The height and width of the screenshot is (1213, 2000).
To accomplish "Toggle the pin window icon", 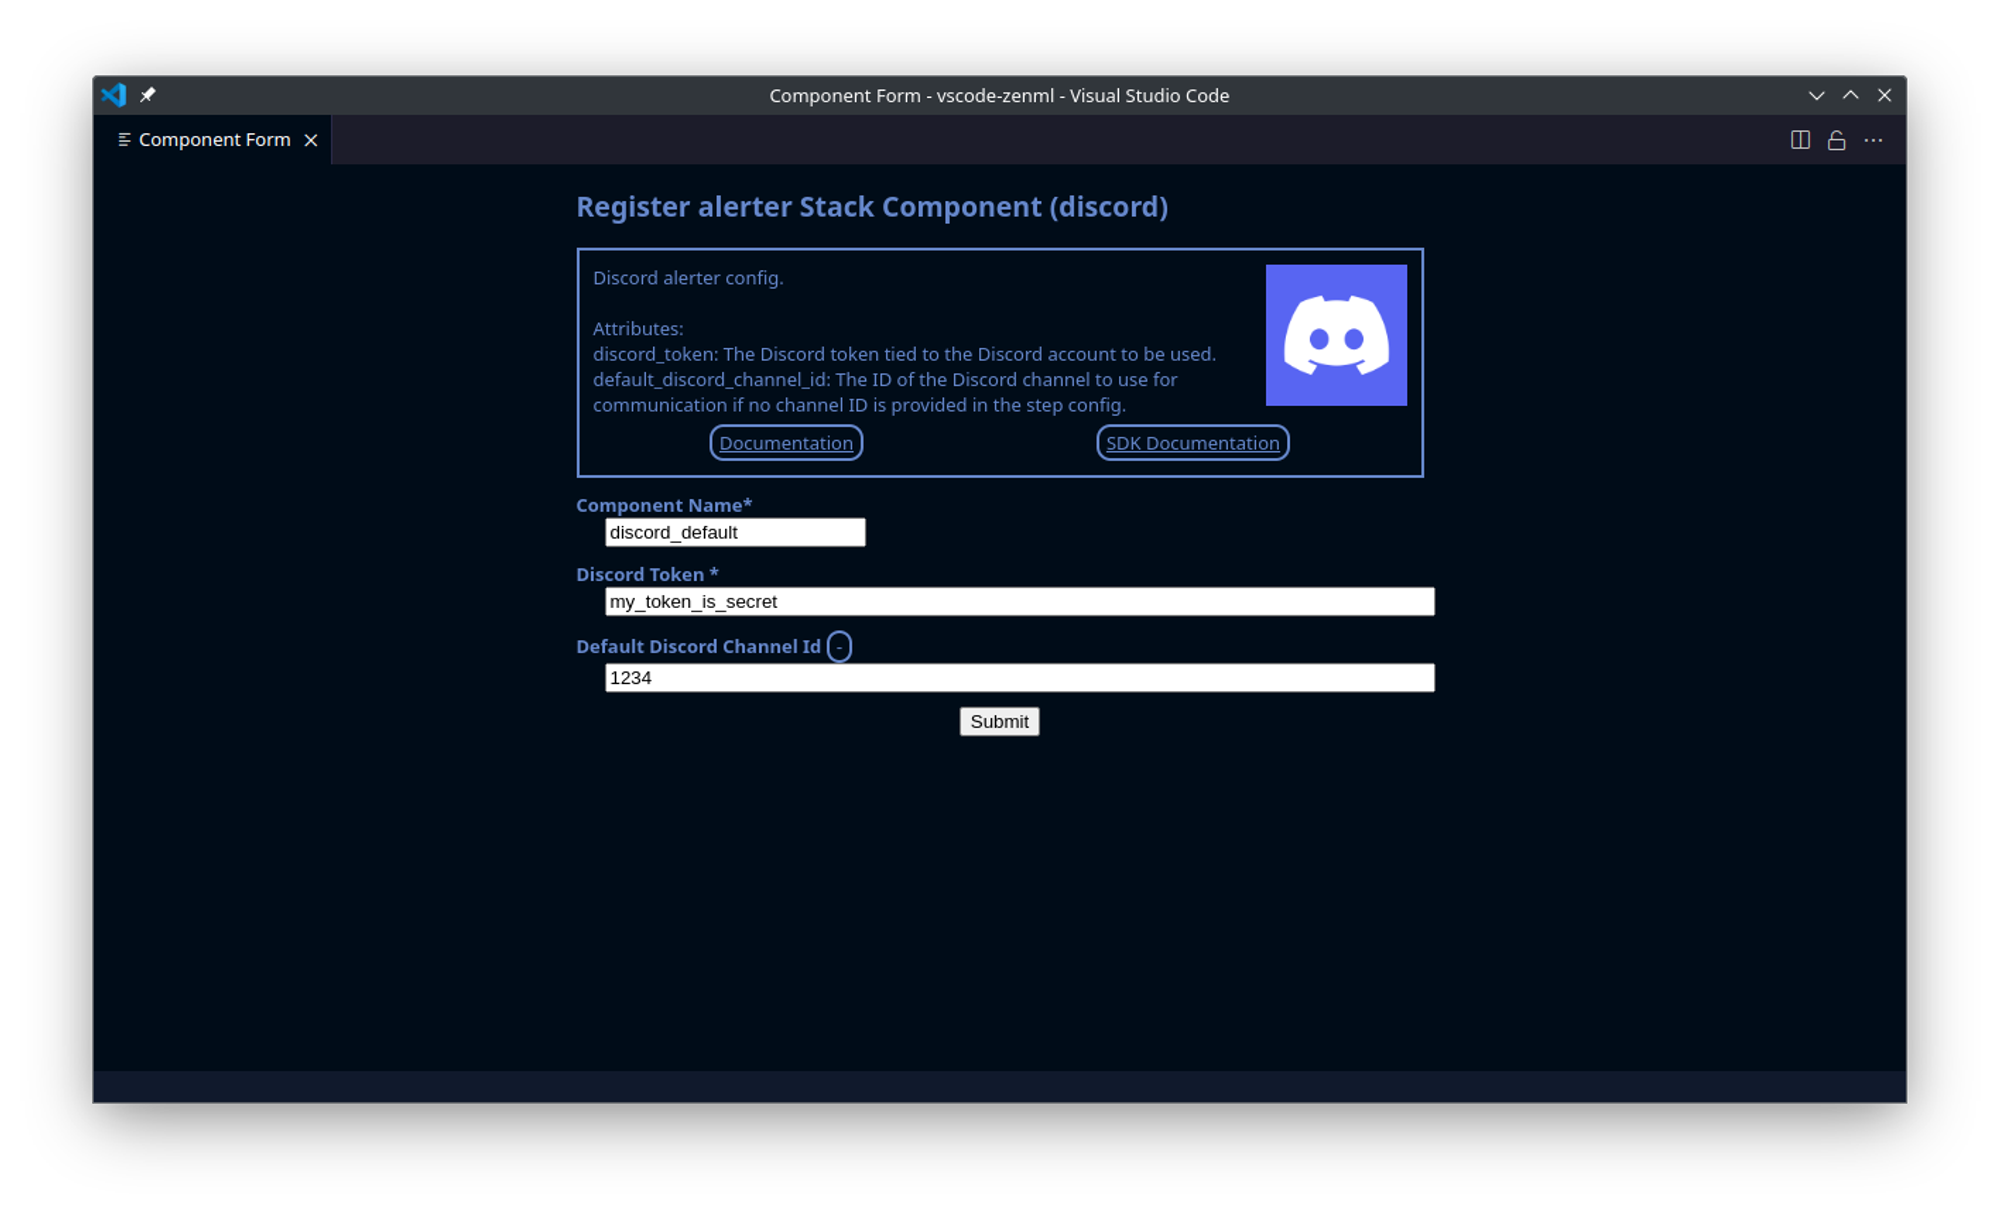I will 148,95.
